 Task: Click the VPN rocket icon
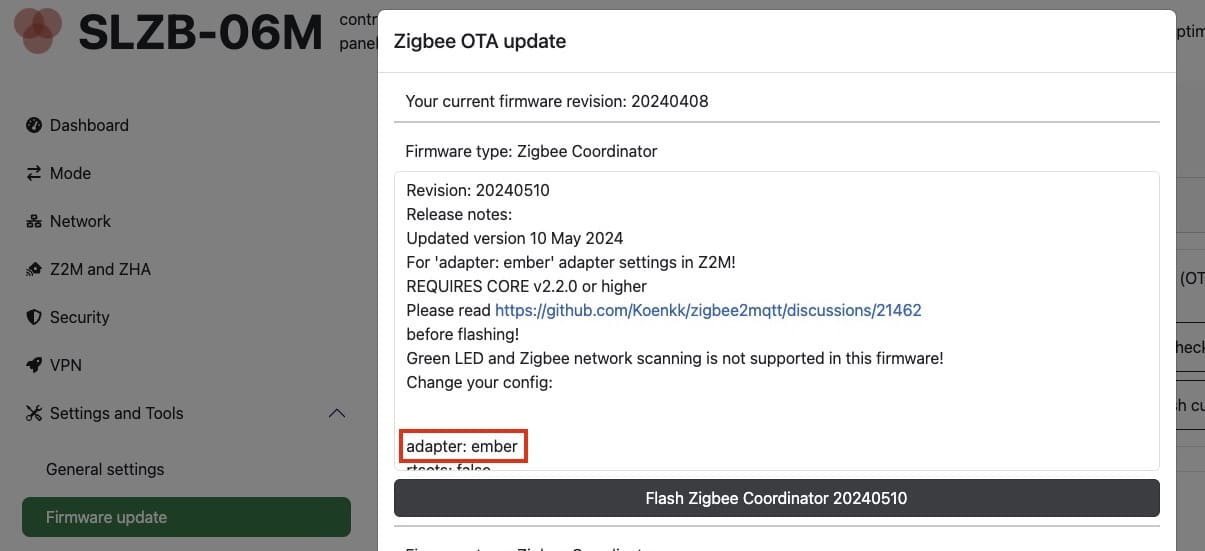[x=33, y=365]
